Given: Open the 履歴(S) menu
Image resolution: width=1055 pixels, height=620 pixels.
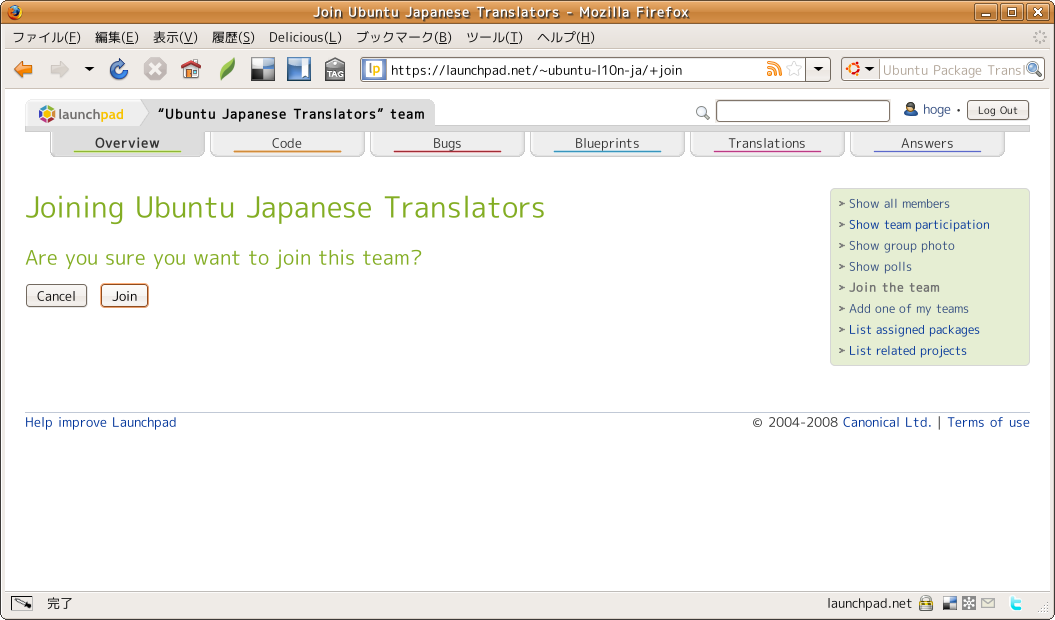Looking at the screenshot, I should tap(233, 38).
